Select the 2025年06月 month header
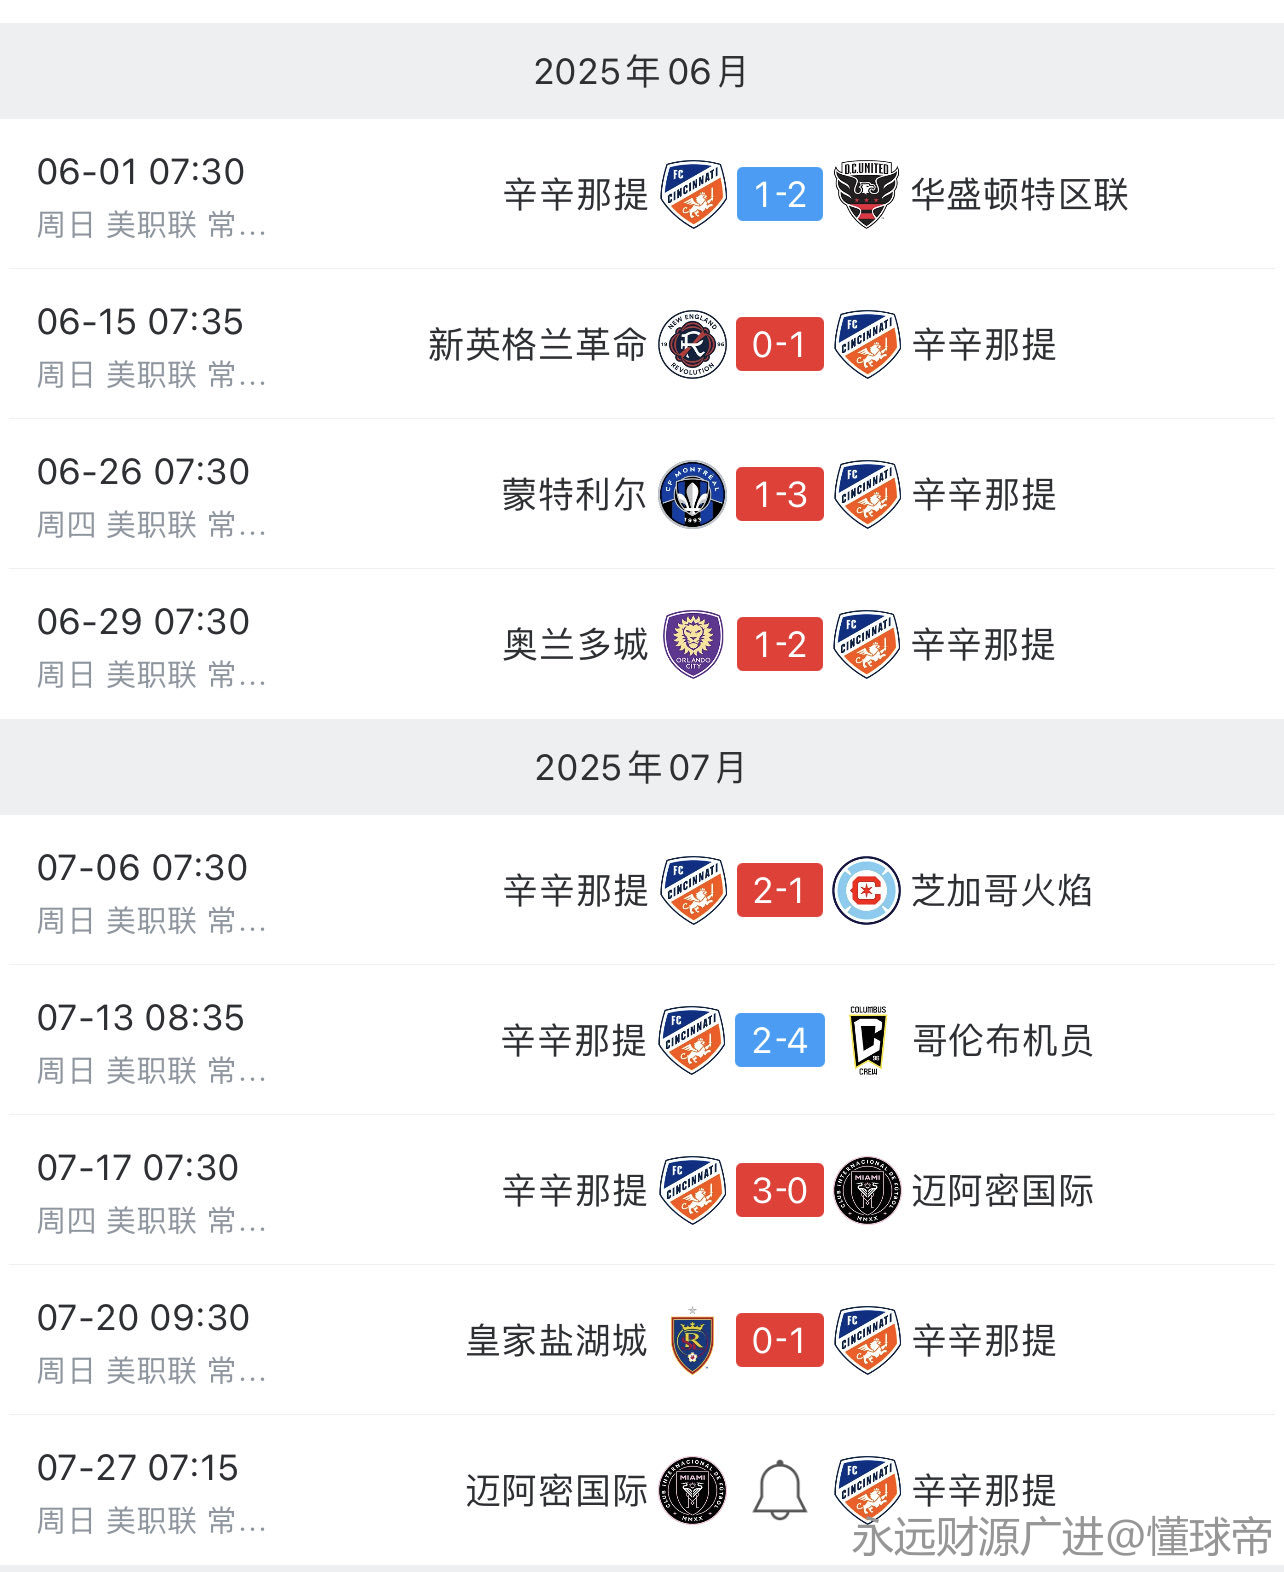The width and height of the screenshot is (1284, 1572). point(642,71)
